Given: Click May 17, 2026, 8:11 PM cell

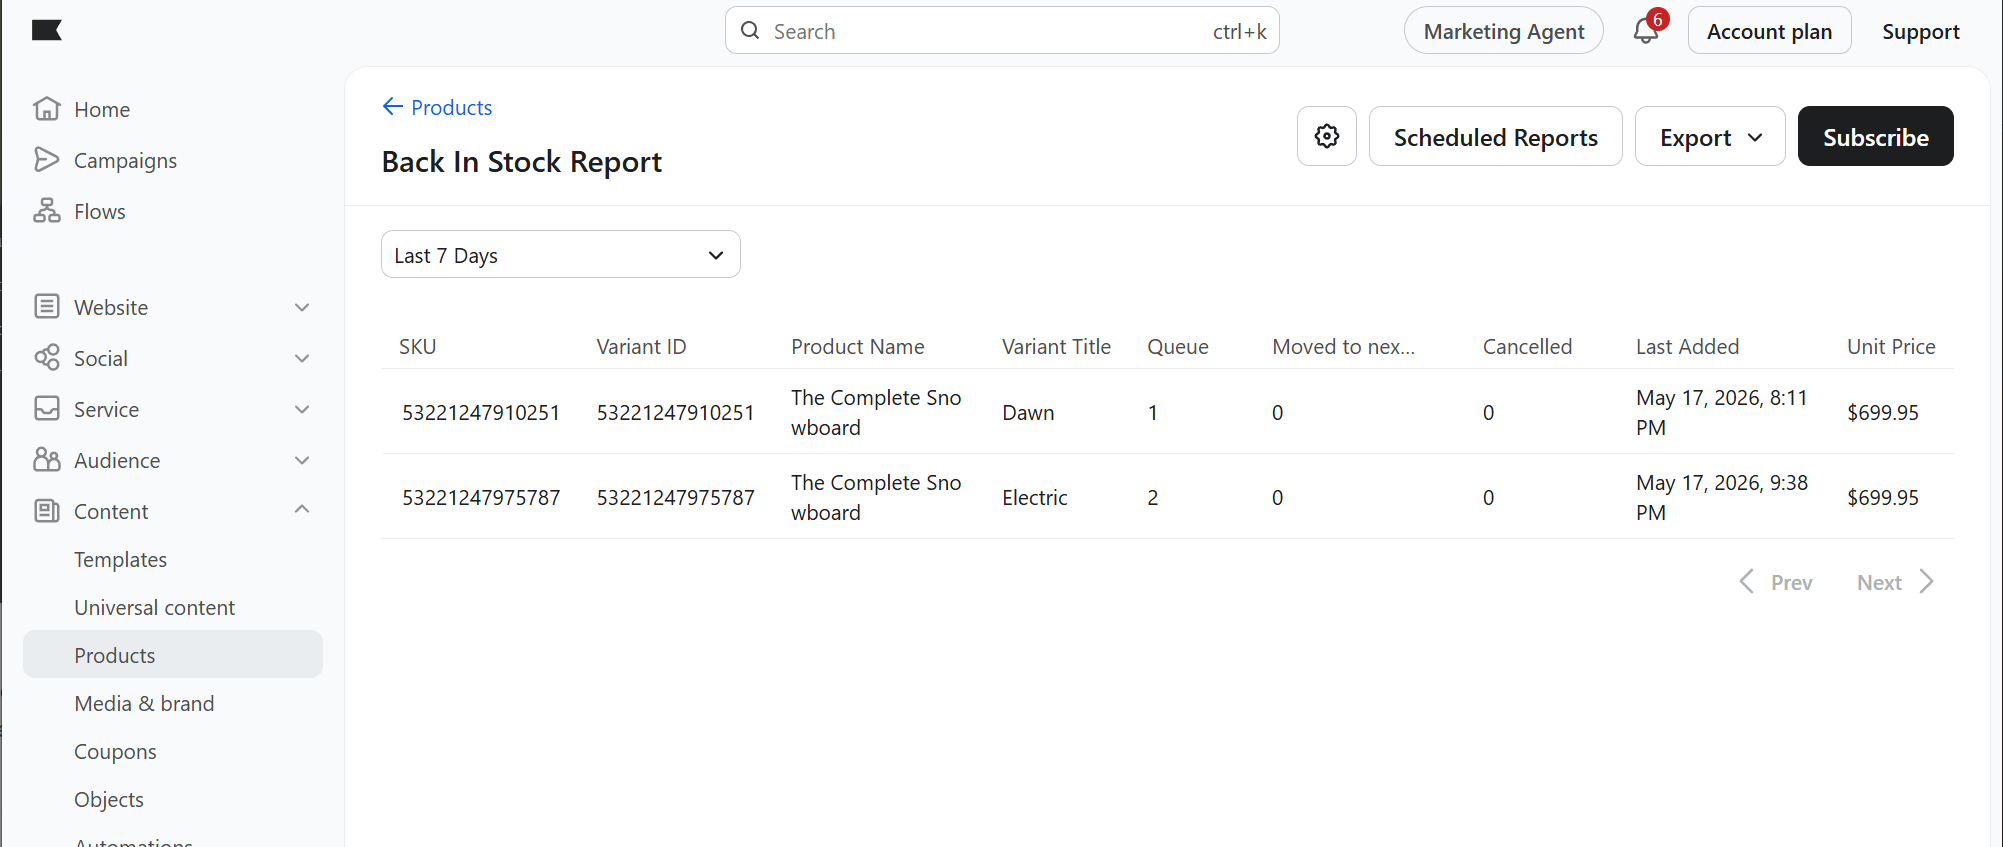Looking at the screenshot, I should (1722, 412).
